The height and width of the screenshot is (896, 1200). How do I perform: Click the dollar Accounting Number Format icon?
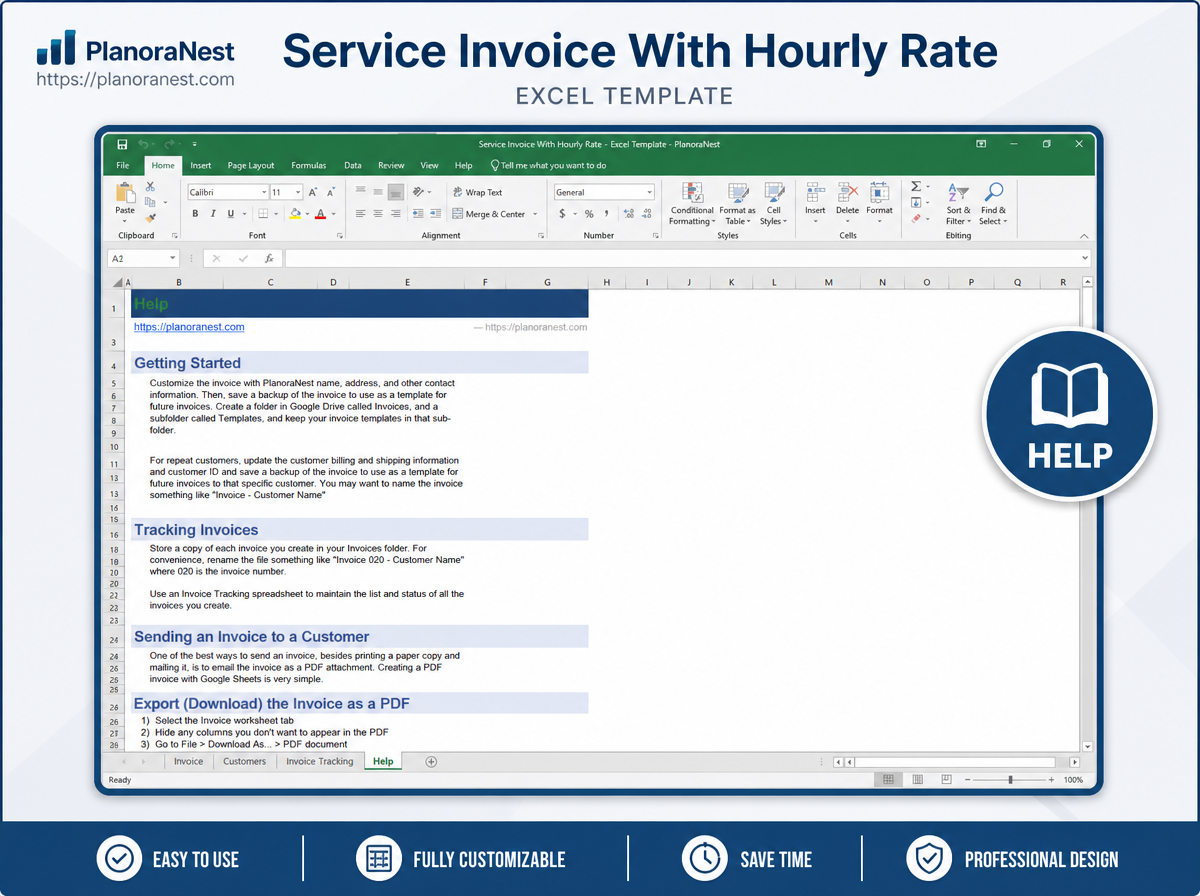click(562, 214)
